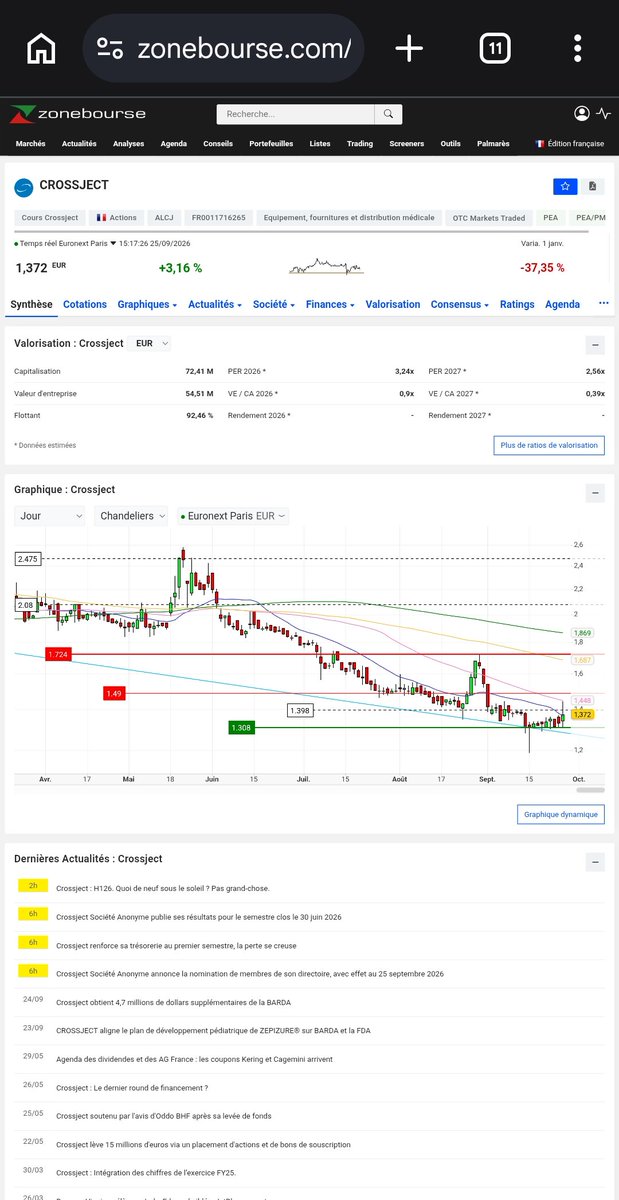Focus the Recherche search field
This screenshot has height=1200, width=619.
point(295,114)
